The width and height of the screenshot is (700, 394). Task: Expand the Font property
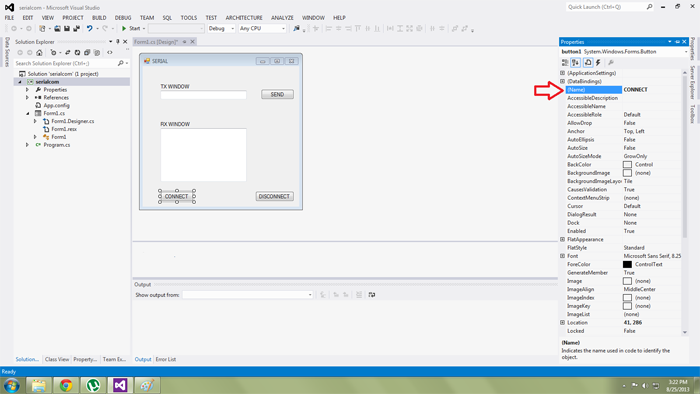(562, 256)
